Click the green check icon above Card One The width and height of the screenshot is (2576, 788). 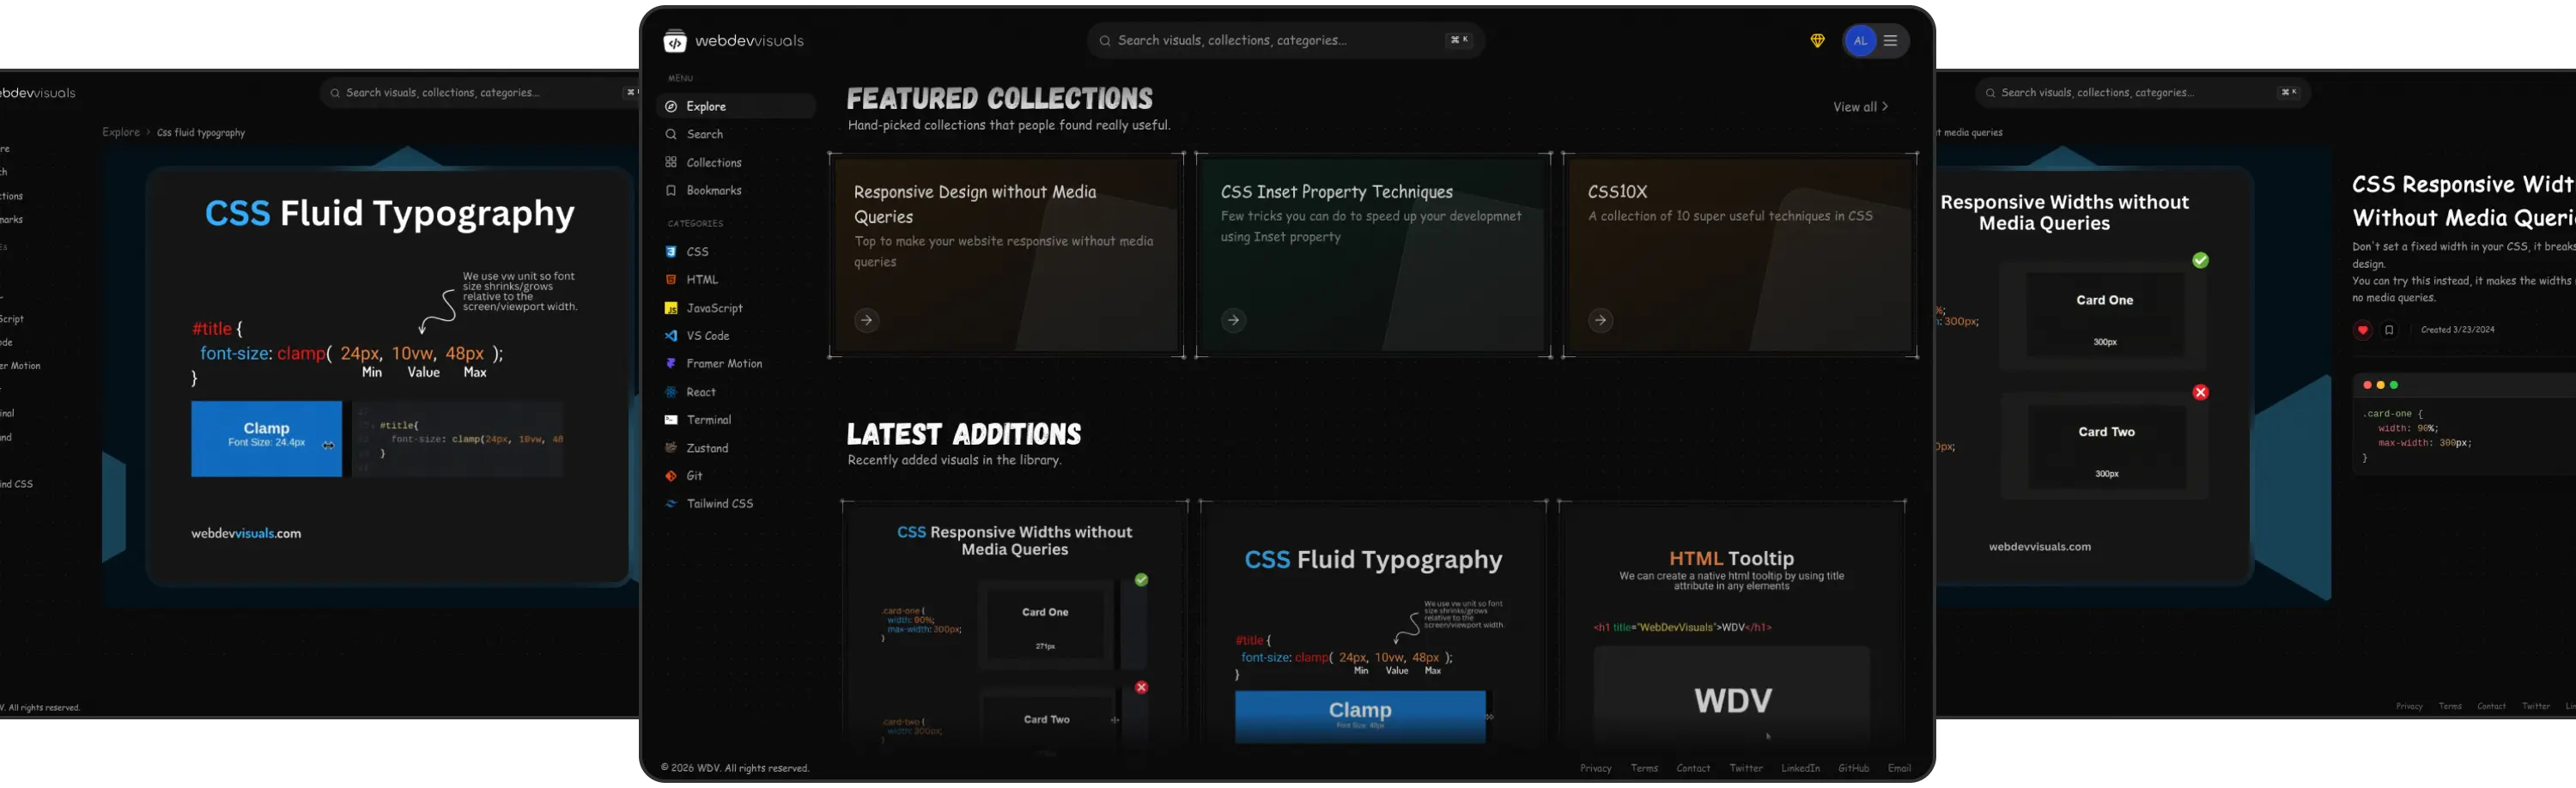tap(2200, 260)
